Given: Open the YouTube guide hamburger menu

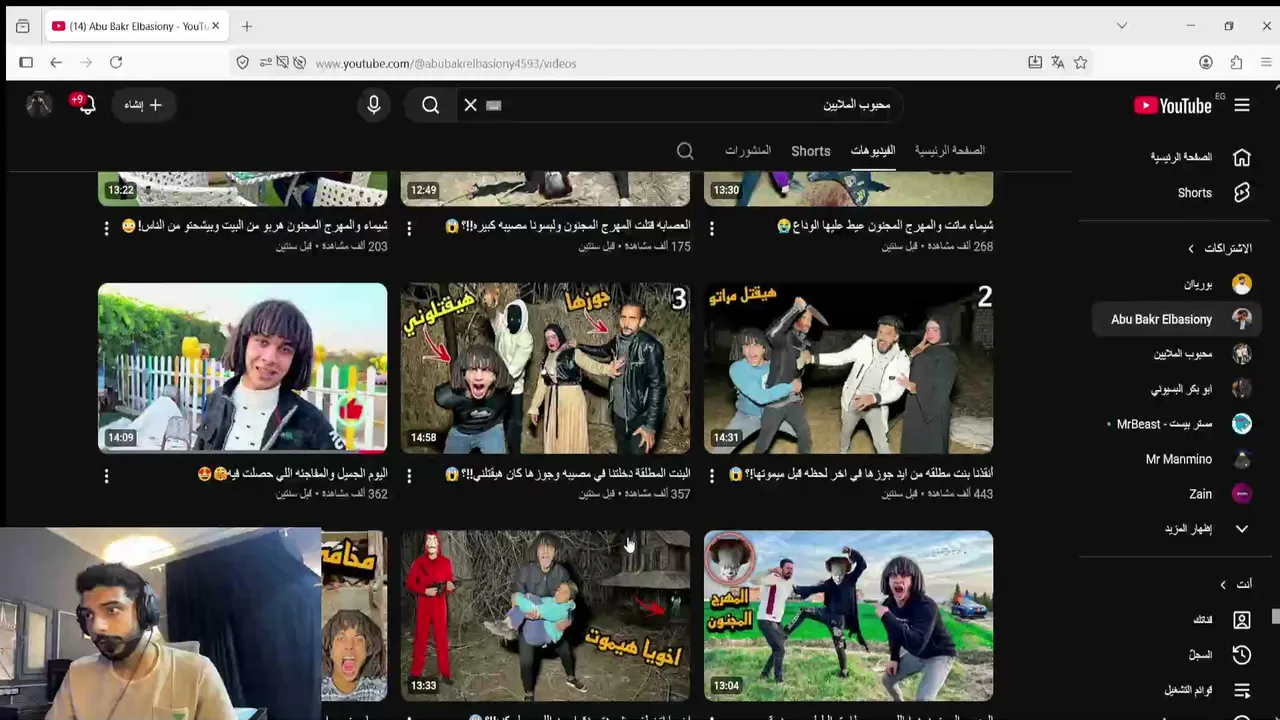Looking at the screenshot, I should (1242, 105).
